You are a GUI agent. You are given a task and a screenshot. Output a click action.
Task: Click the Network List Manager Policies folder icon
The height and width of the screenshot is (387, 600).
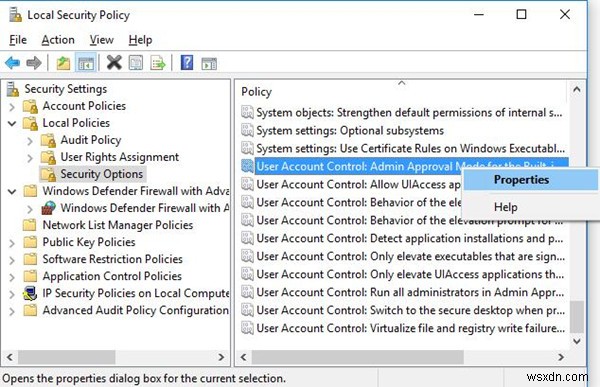point(30,225)
